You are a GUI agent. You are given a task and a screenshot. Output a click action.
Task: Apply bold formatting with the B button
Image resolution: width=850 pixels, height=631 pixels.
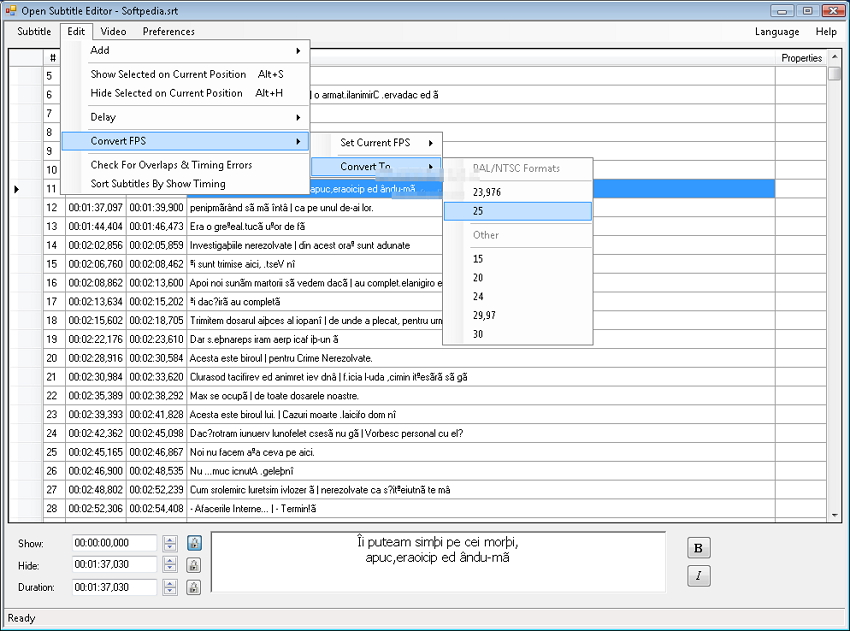698,548
